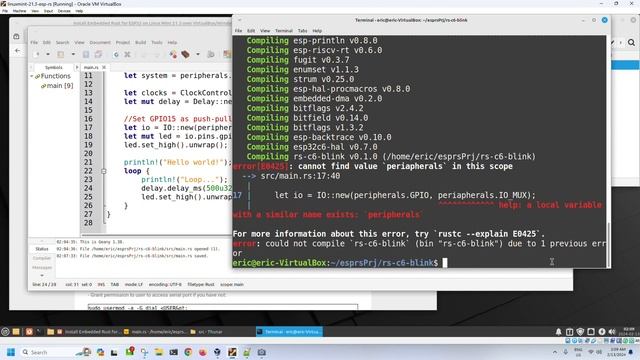Click the Geany build brick toolbar icon

(x=186, y=54)
